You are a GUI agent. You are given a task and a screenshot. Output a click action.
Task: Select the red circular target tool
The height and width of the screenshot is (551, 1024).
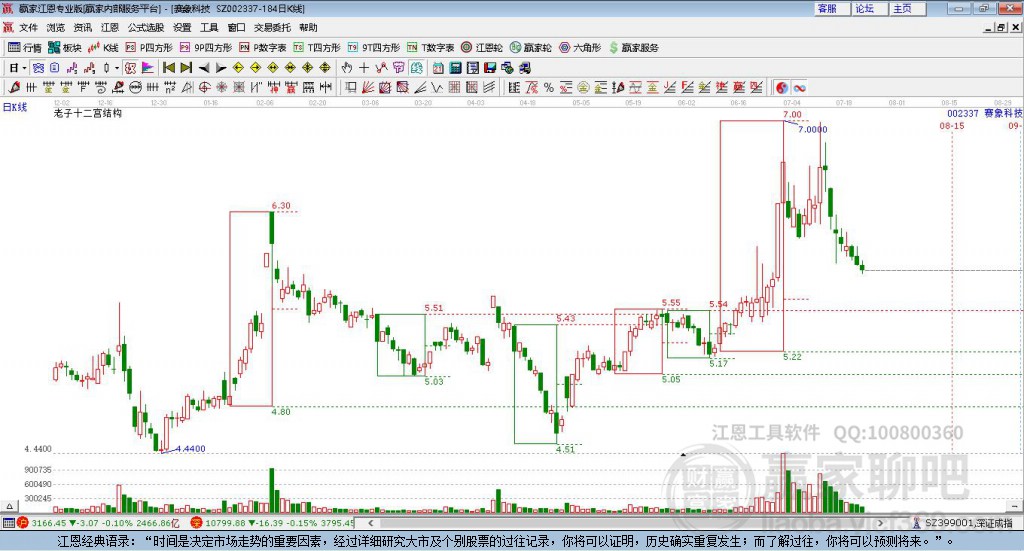(x=204, y=87)
